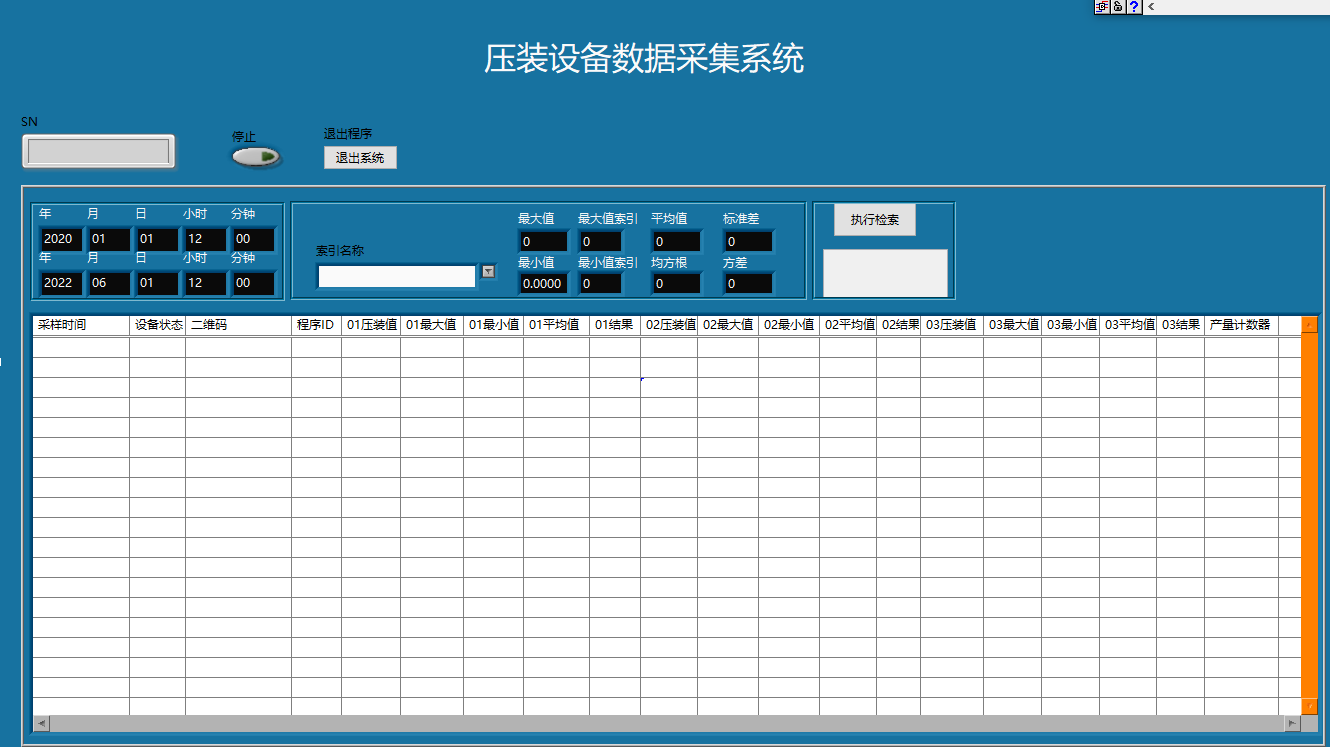Screen dimensions: 1330x747
Task: Select the start year field 2020
Action: point(61,240)
